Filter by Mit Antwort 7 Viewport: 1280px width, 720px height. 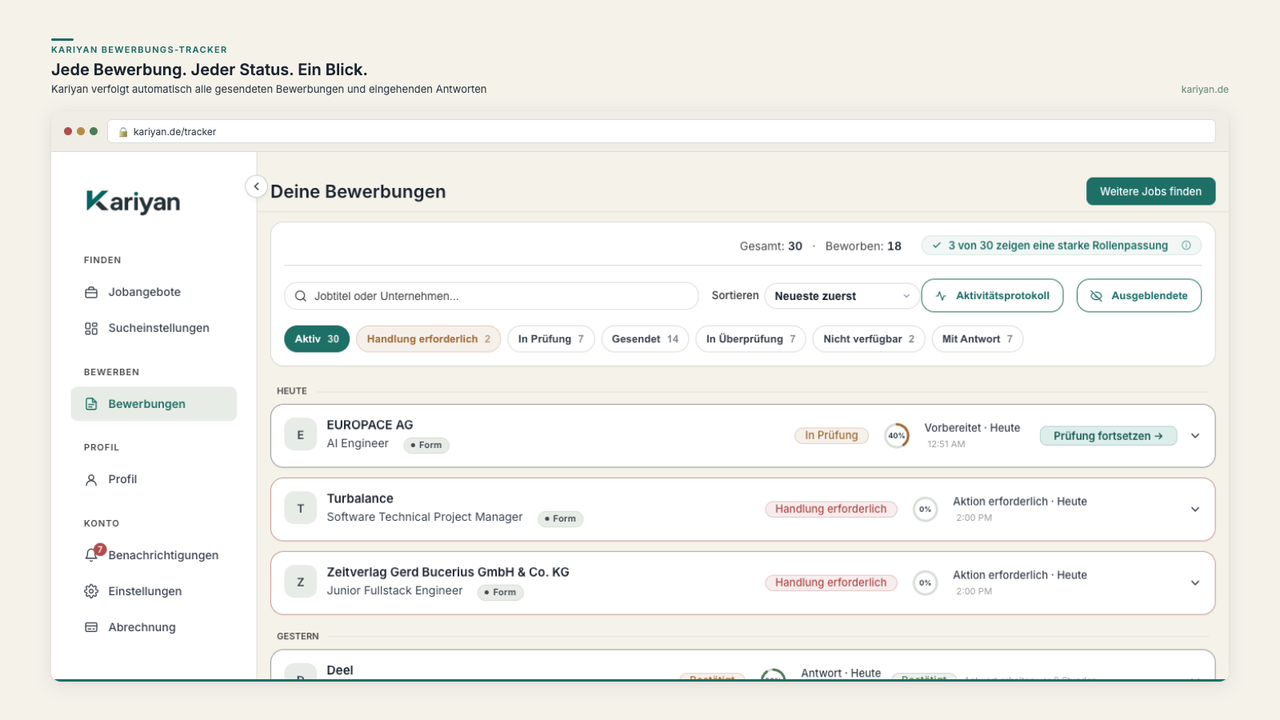[x=978, y=339]
